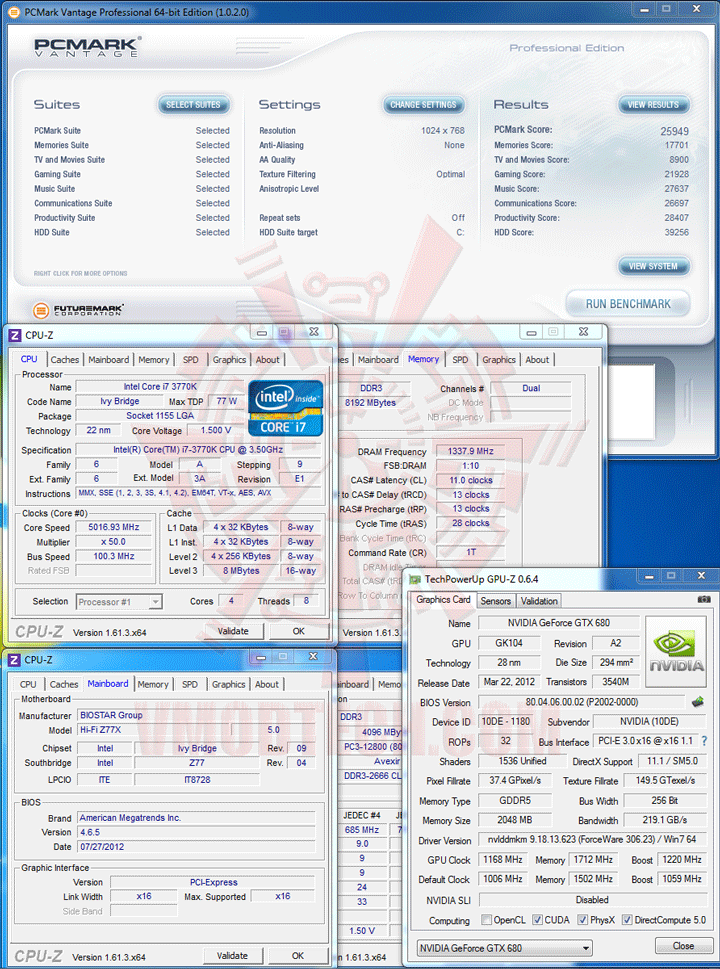Click the CHANGE SETTINGS button

(423, 104)
